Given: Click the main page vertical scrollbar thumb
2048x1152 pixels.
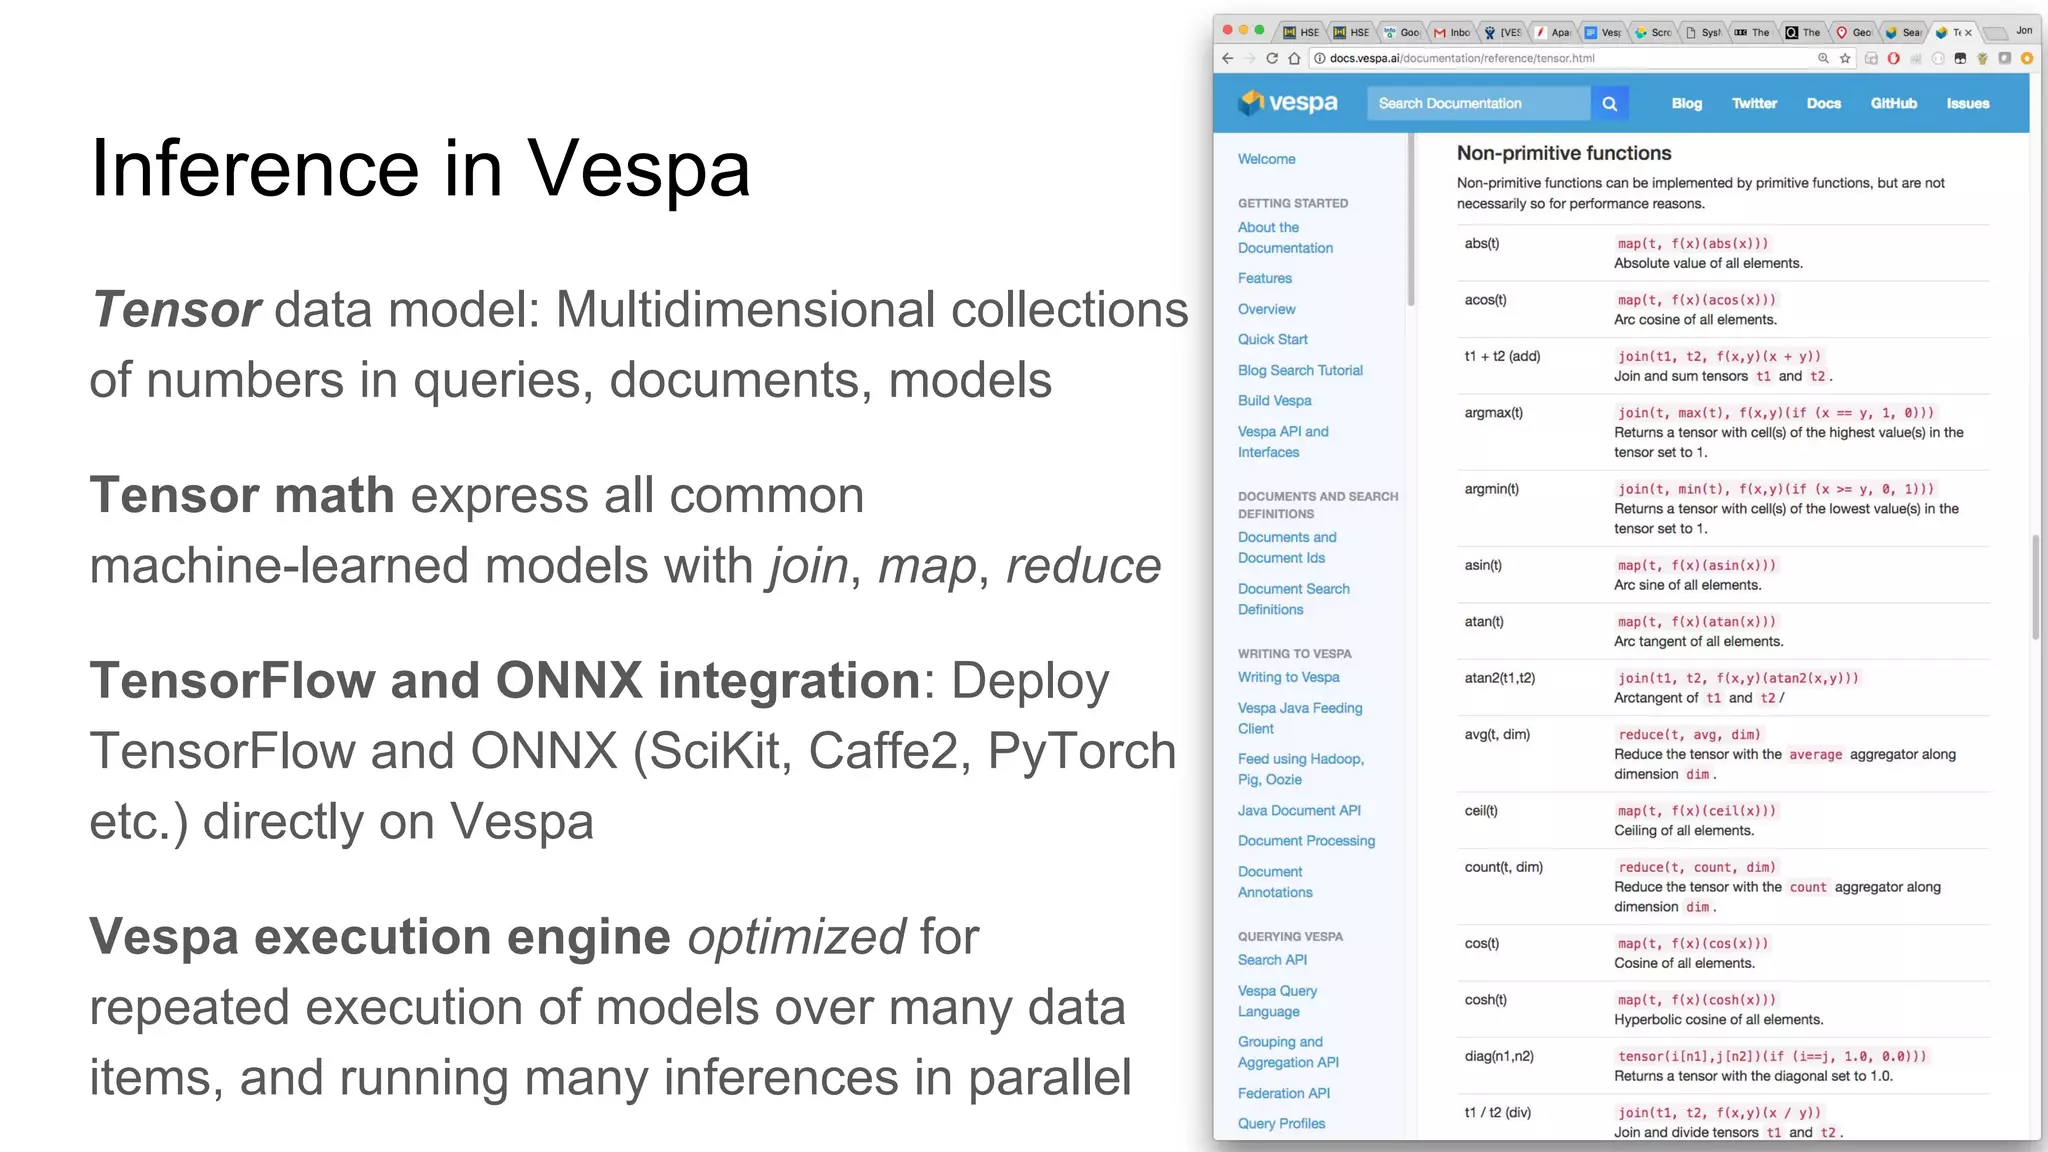Looking at the screenshot, I should [2035, 587].
